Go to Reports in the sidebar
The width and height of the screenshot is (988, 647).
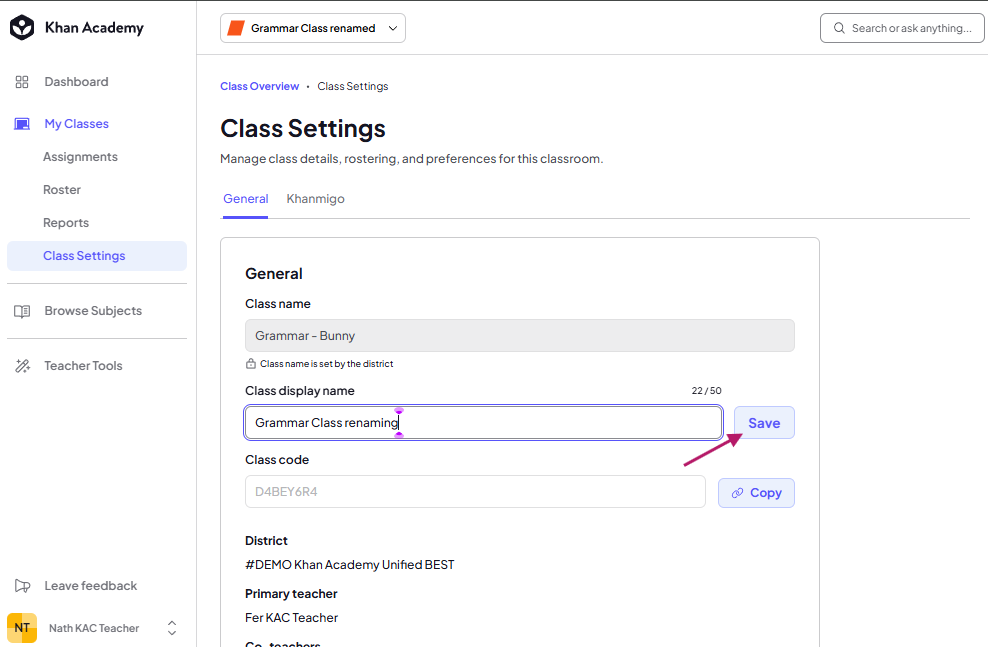[x=66, y=223]
